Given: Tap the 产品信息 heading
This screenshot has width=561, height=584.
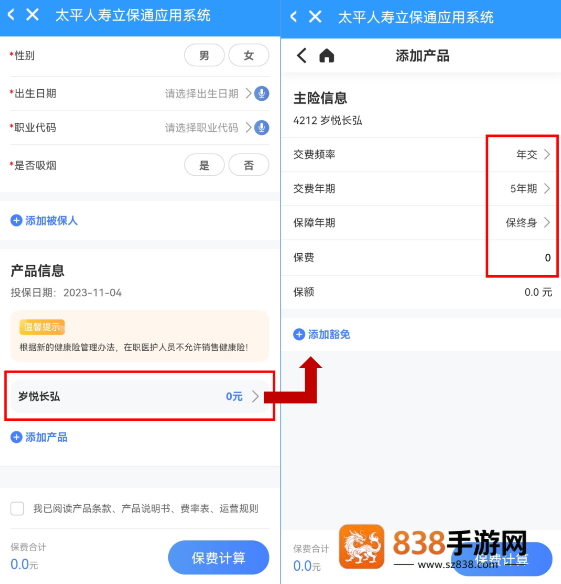Looking at the screenshot, I should pyautogui.click(x=37, y=271).
